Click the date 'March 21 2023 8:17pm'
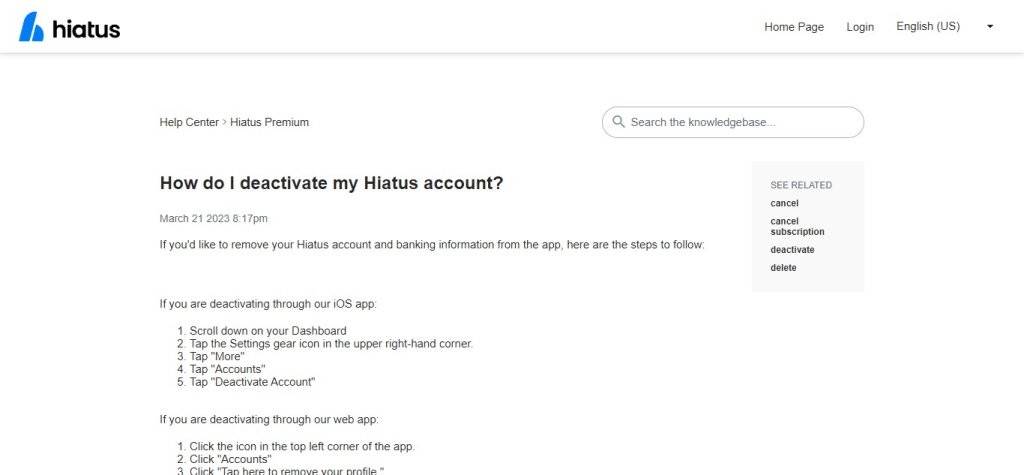Screen dimensions: 1024x475 pyautogui.click(x=214, y=218)
